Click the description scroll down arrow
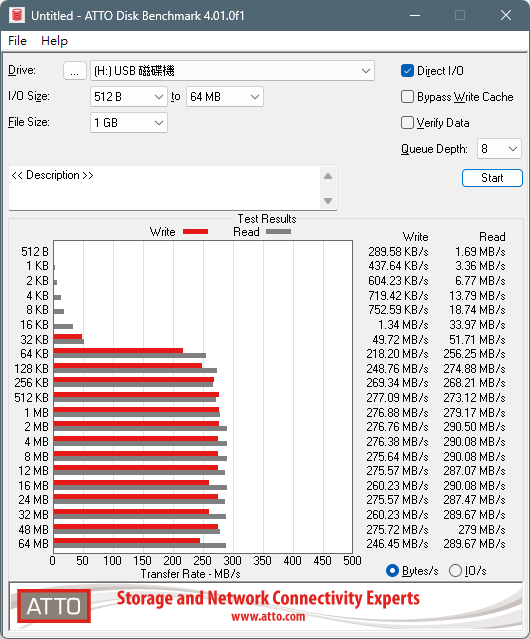This screenshot has width=530, height=639. click(328, 201)
